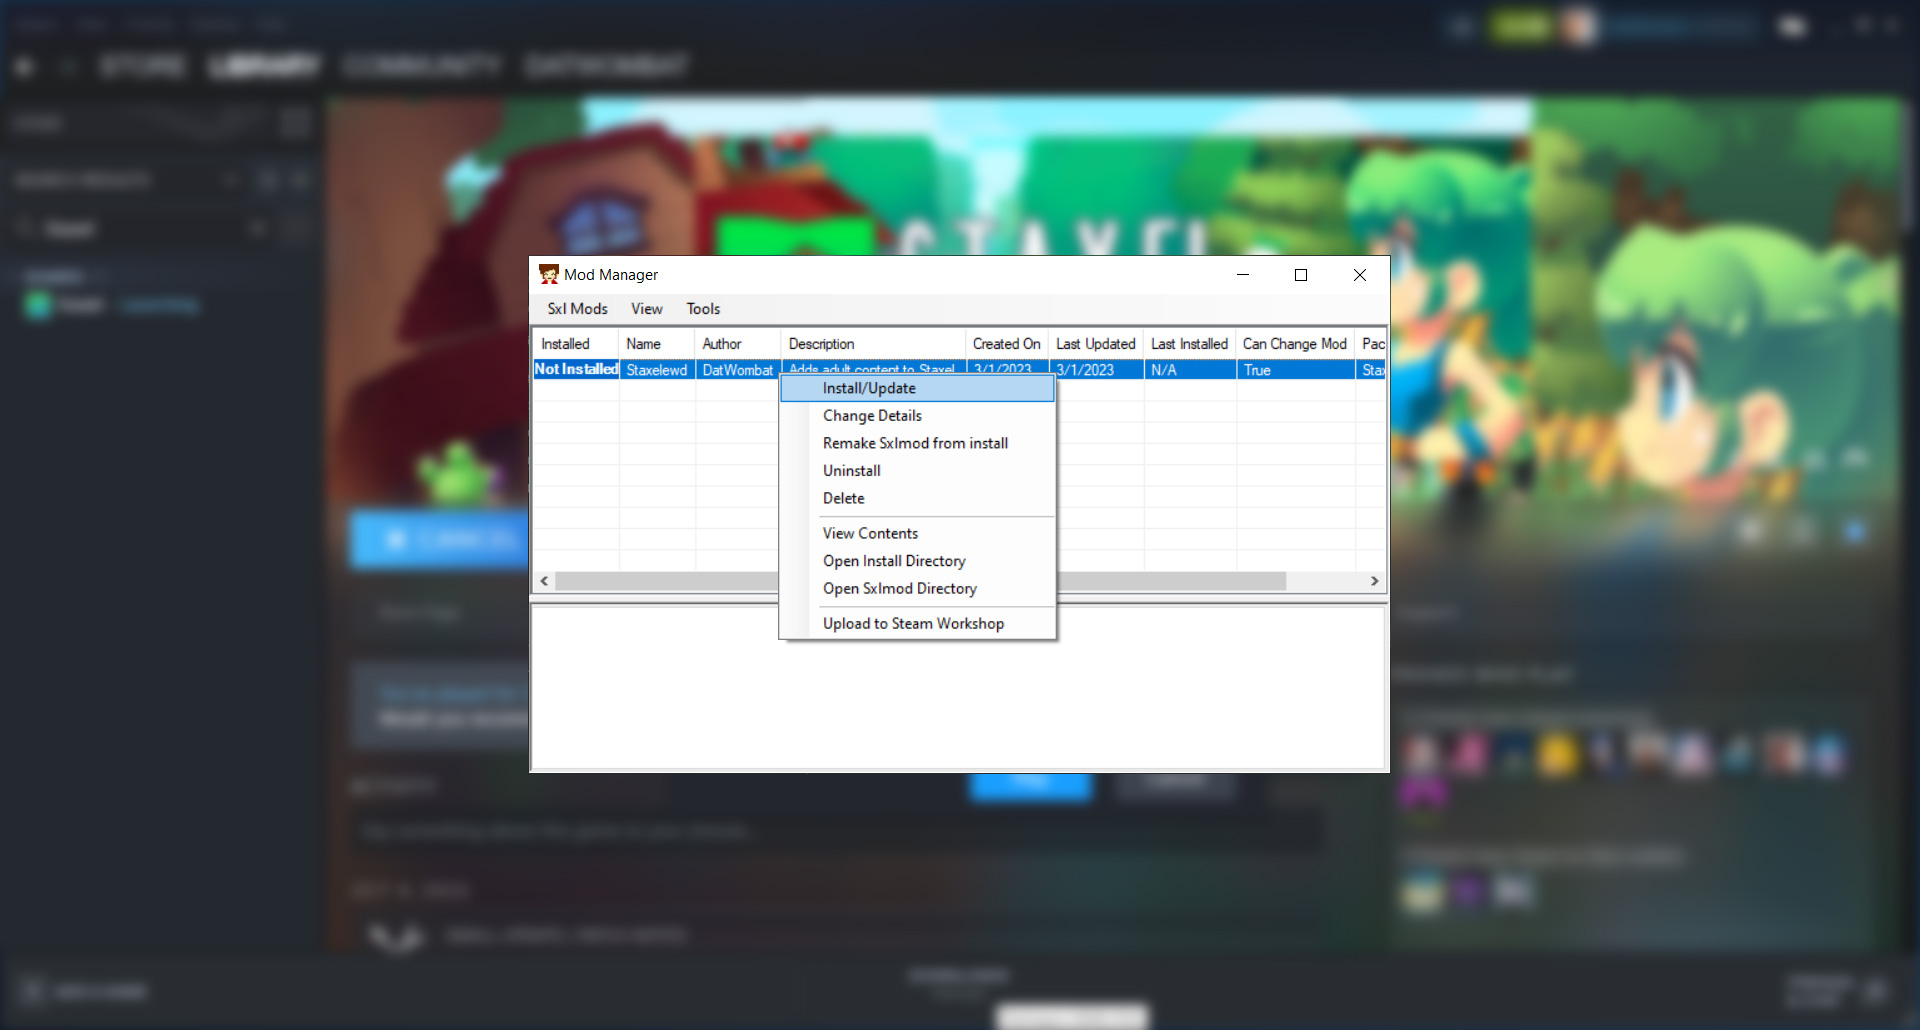Open View Contents menu entry
Viewport: 1920px width, 1030px height.
[917, 534]
